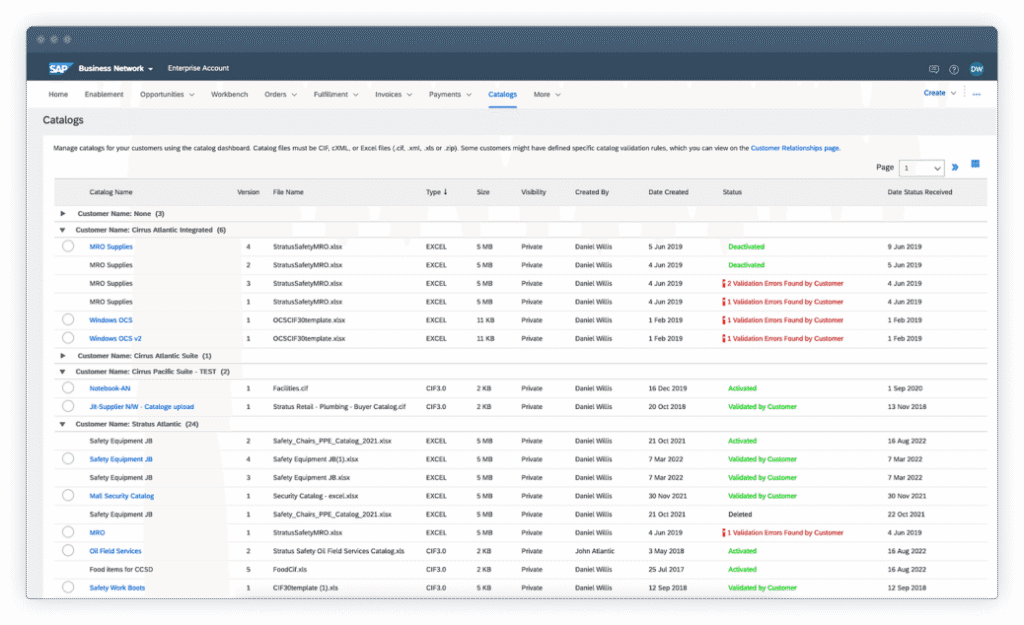Open the Oil Field Services catalog link
Image resolution: width=1024 pixels, height=625 pixels.
[115, 551]
